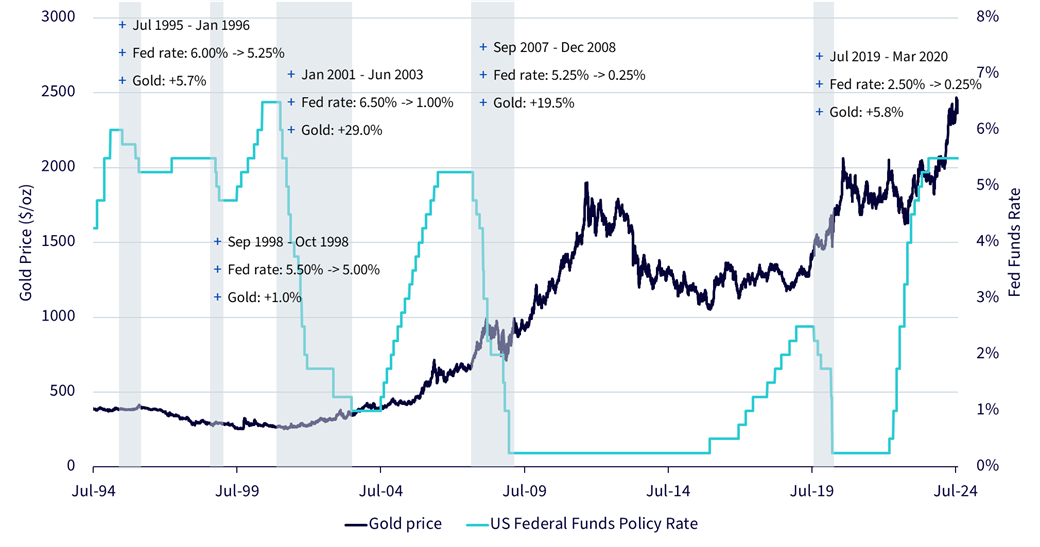Image resolution: width=1040 pixels, height=547 pixels.
Task: Click the Gold price legend entry
Action: click(393, 524)
